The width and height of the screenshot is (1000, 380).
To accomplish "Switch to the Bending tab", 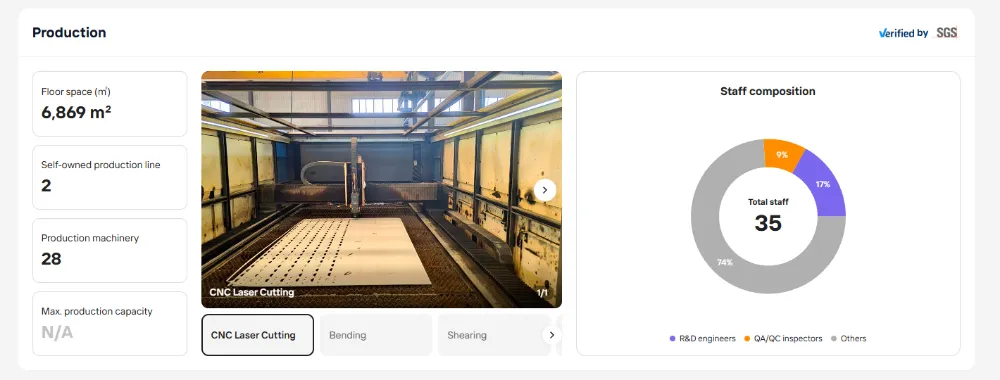I will (376, 335).
